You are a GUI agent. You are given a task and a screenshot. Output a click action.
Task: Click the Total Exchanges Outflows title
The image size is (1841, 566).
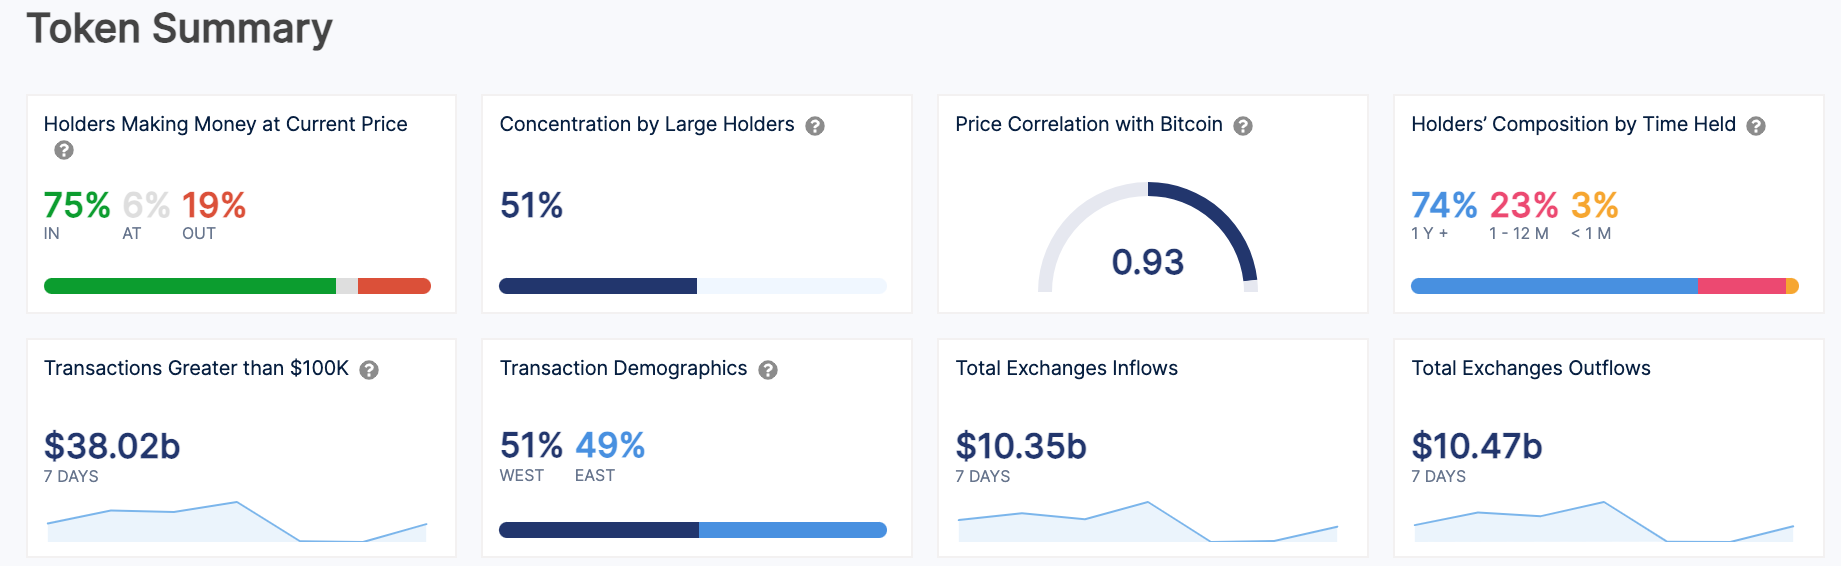pos(1530,368)
